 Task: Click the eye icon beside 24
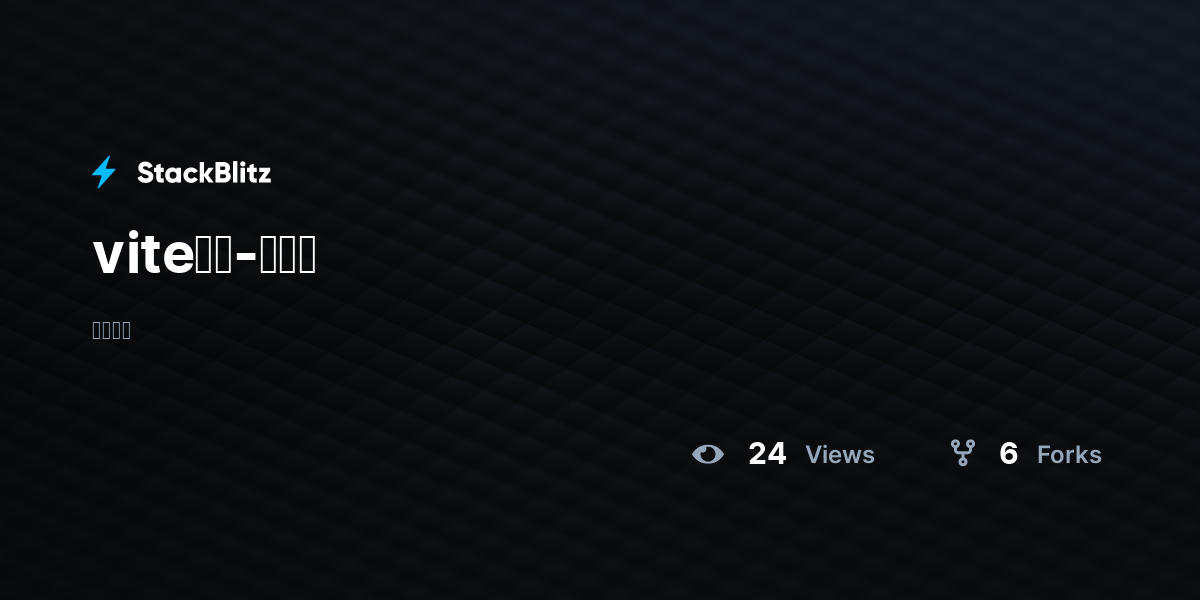click(x=708, y=454)
